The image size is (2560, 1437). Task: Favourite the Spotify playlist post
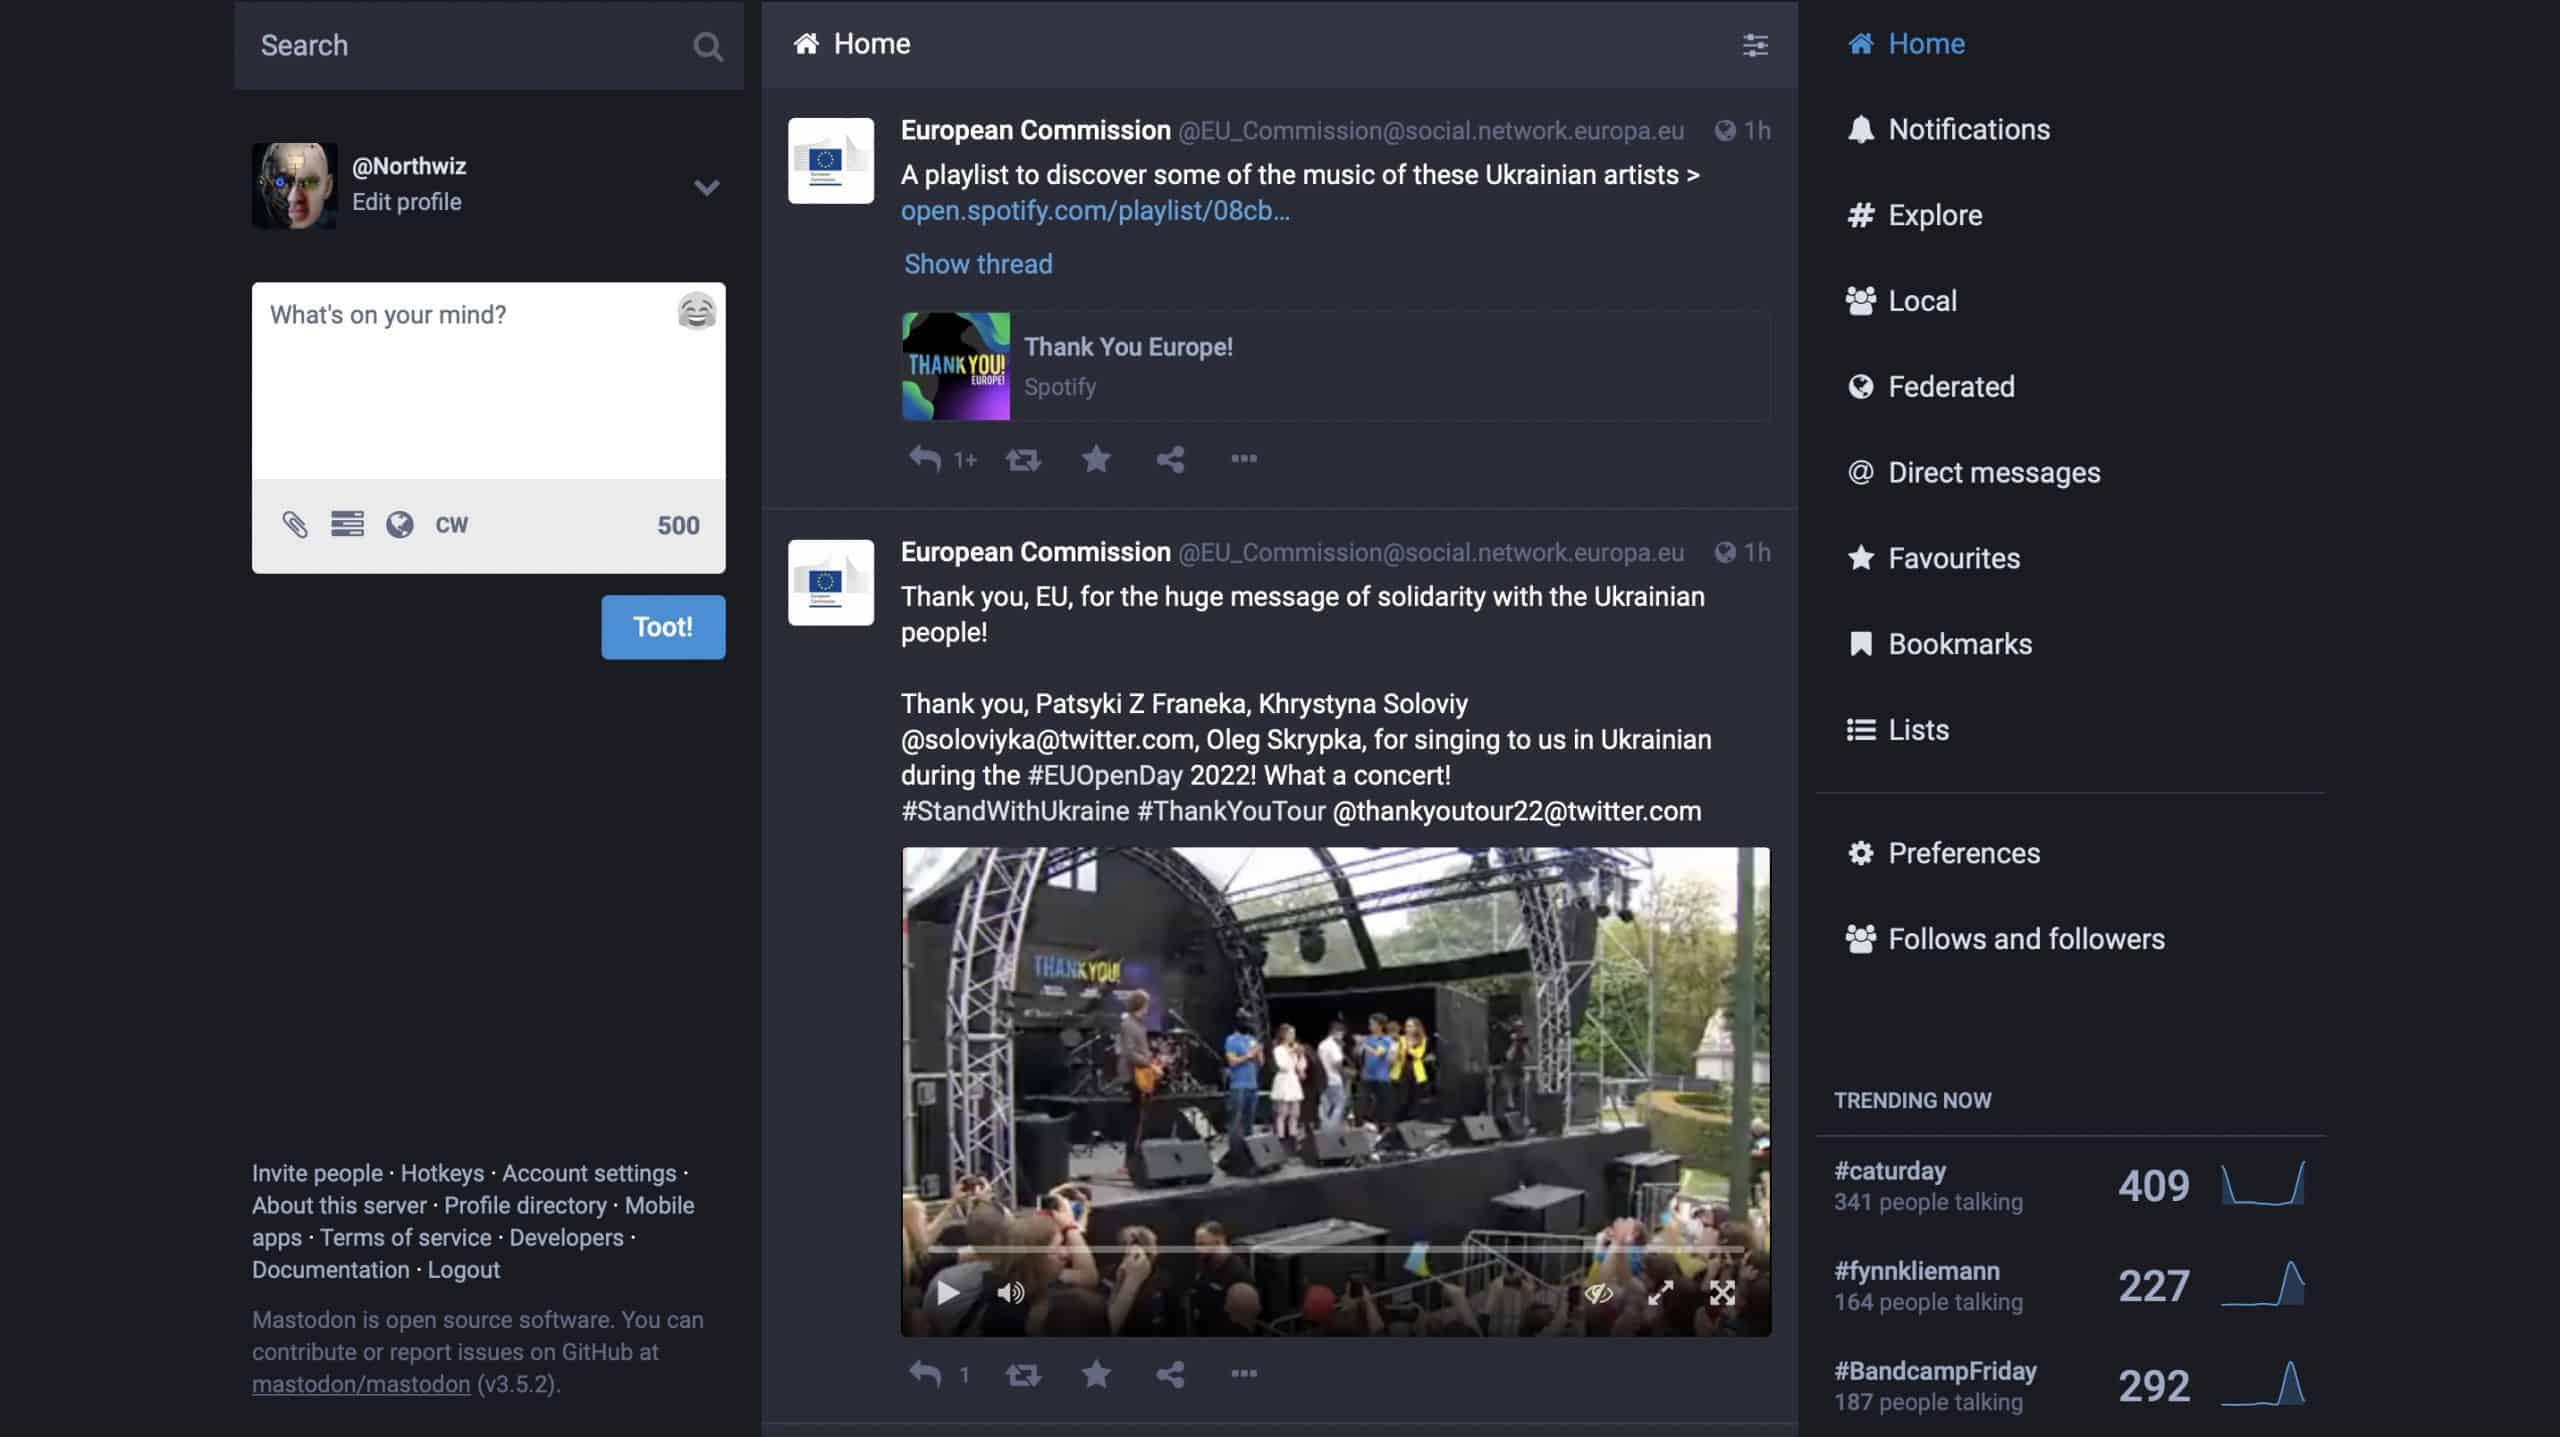coord(1096,459)
